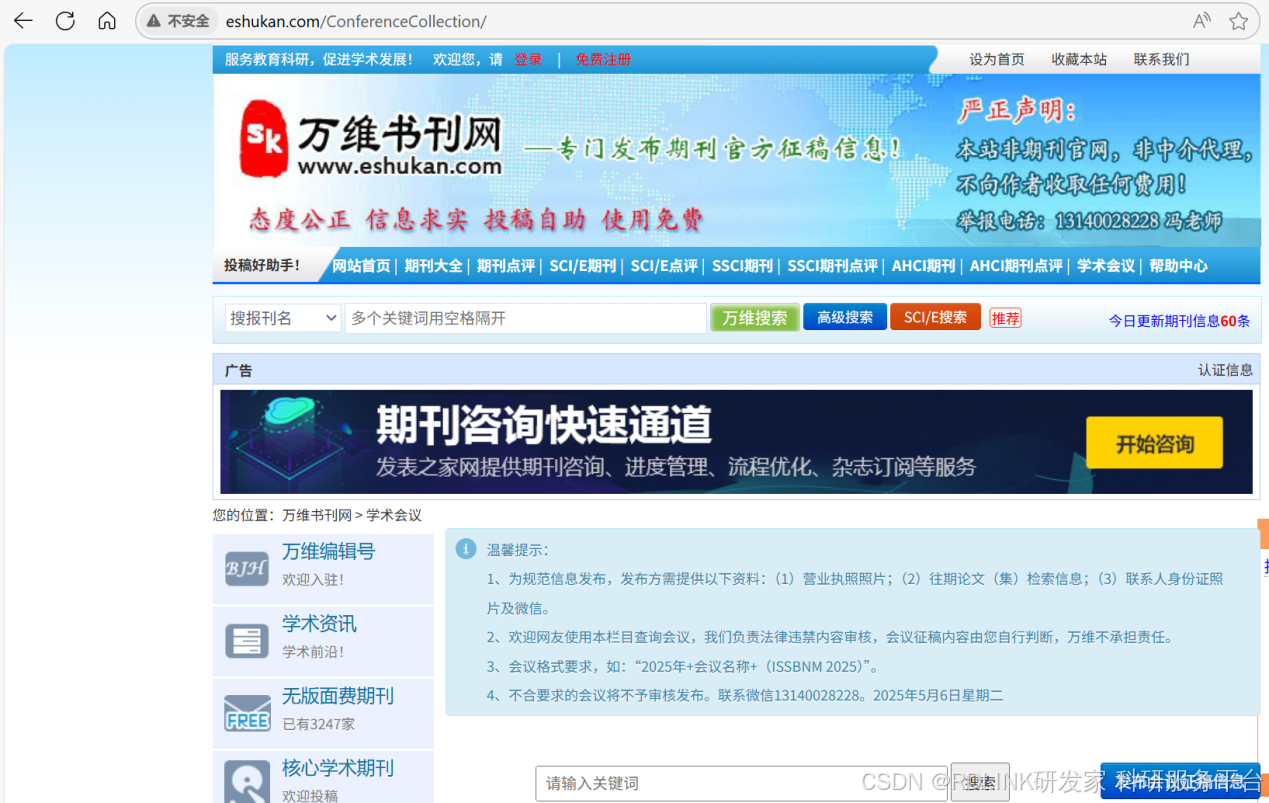This screenshot has height=803, width=1269.
Task: Add page to favorites with star icon
Action: [x=1238, y=21]
